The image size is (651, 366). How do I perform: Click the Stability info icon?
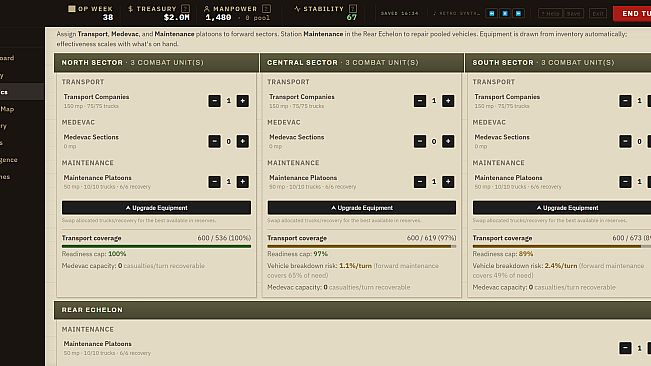[x=353, y=8]
